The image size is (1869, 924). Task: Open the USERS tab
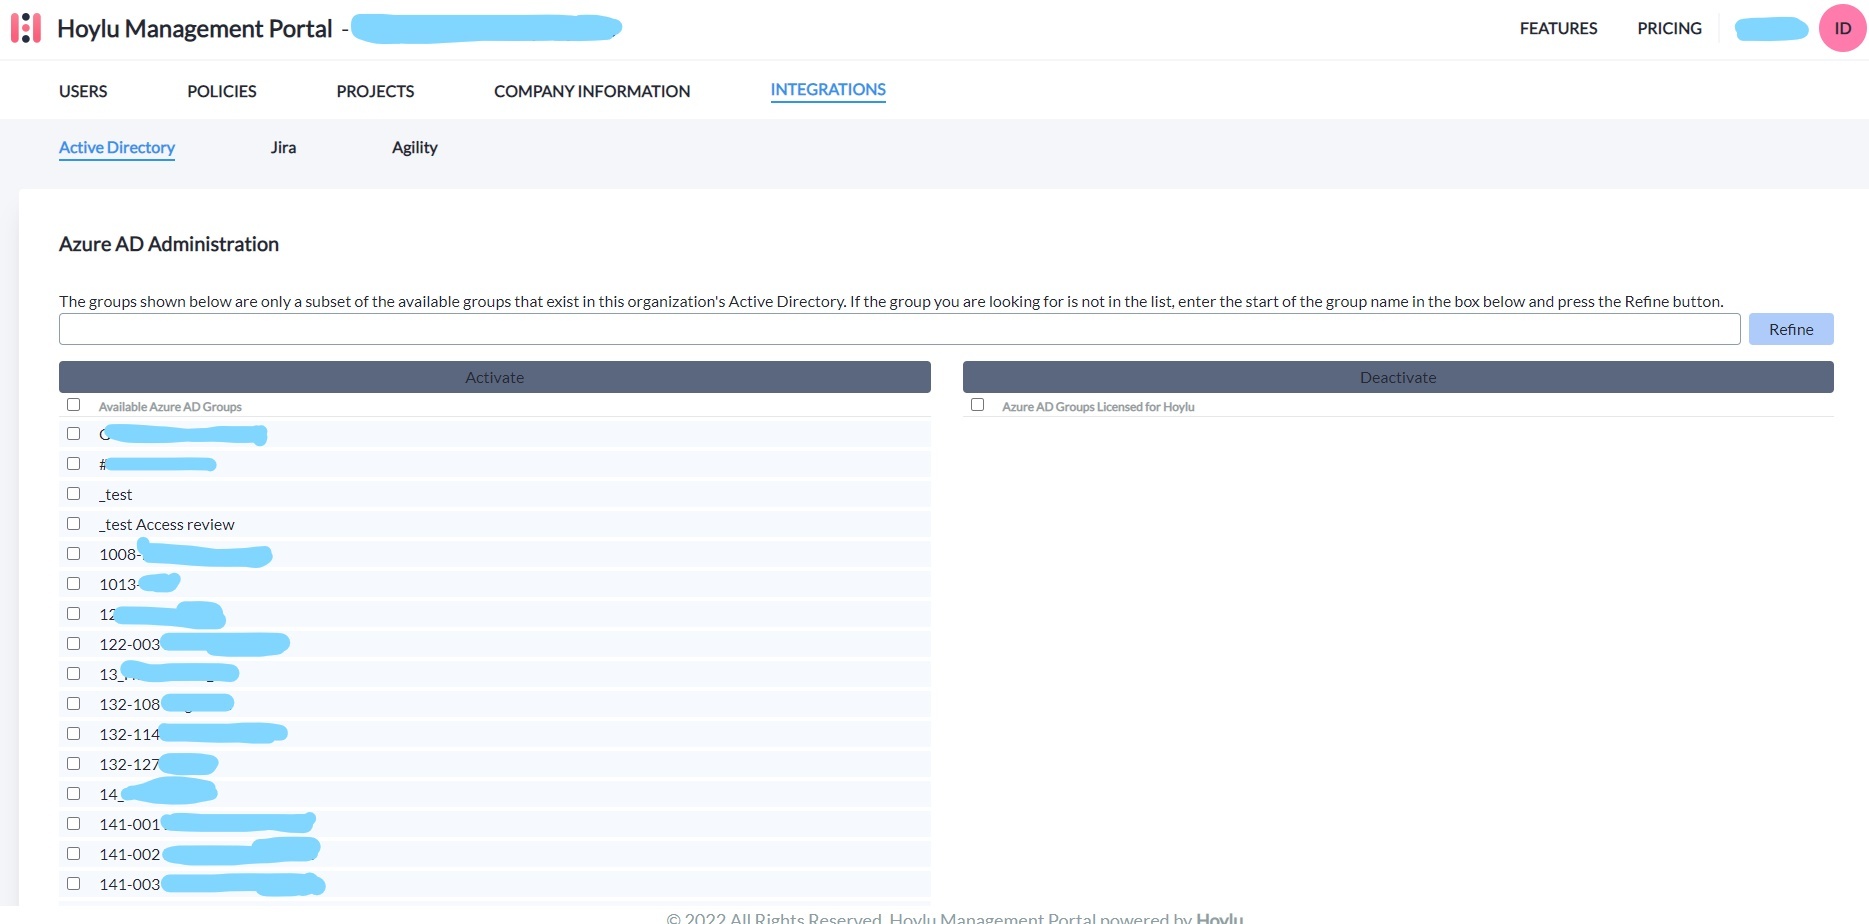[83, 91]
